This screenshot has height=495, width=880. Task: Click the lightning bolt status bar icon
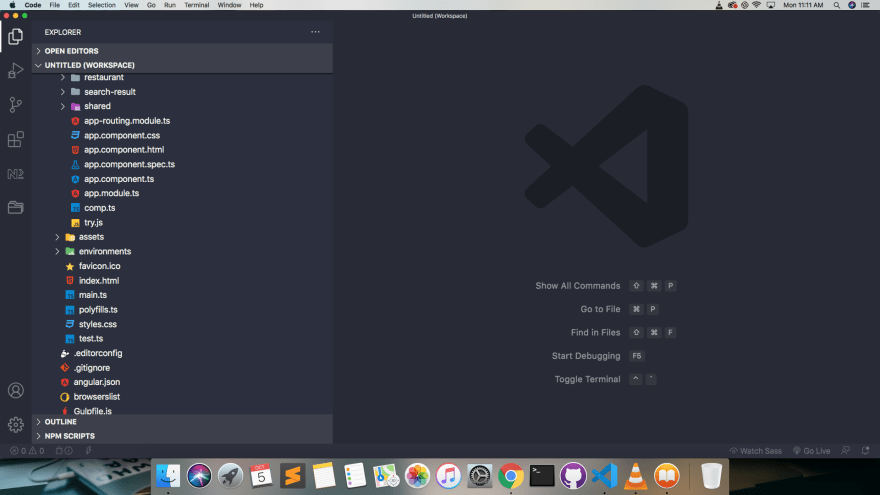point(88,451)
